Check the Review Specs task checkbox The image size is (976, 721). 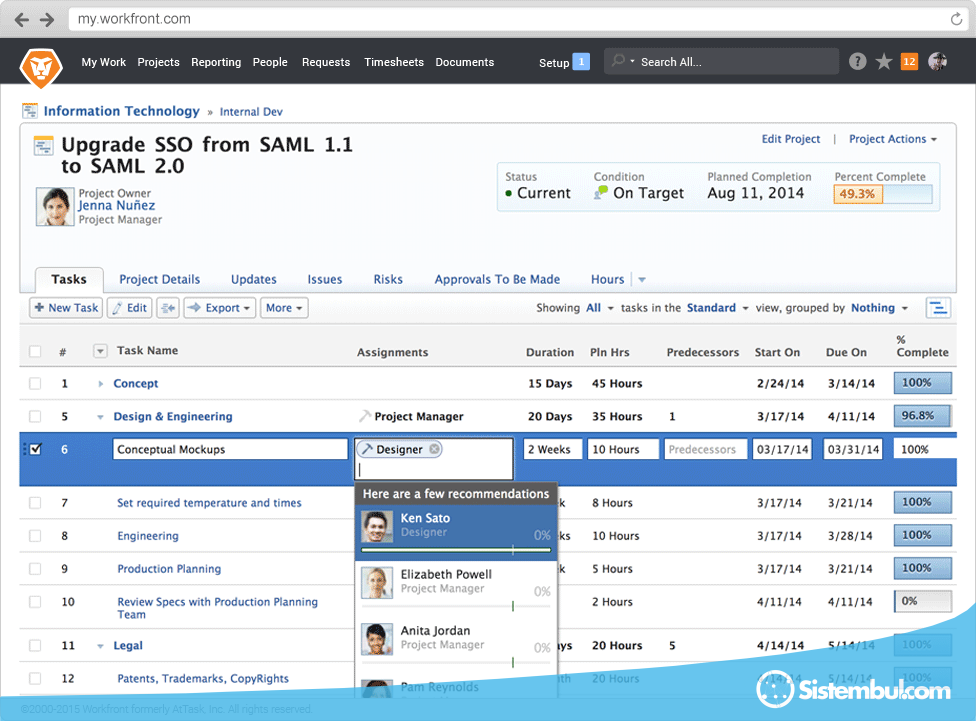click(x=35, y=601)
